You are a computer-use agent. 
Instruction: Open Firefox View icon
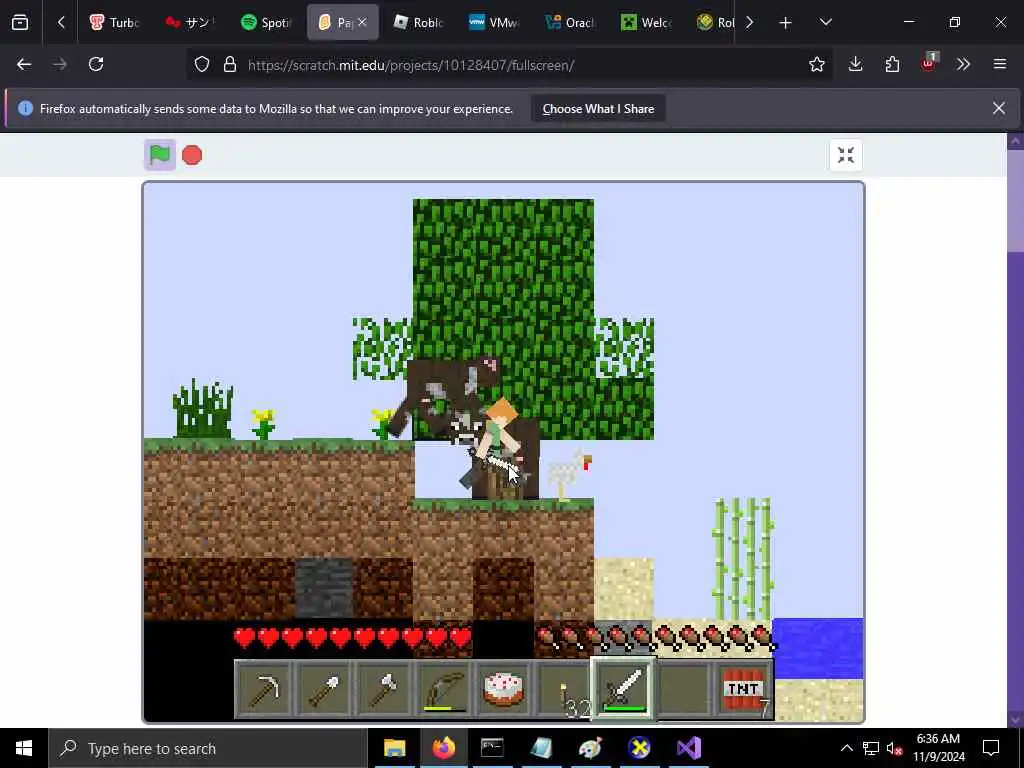[20, 22]
